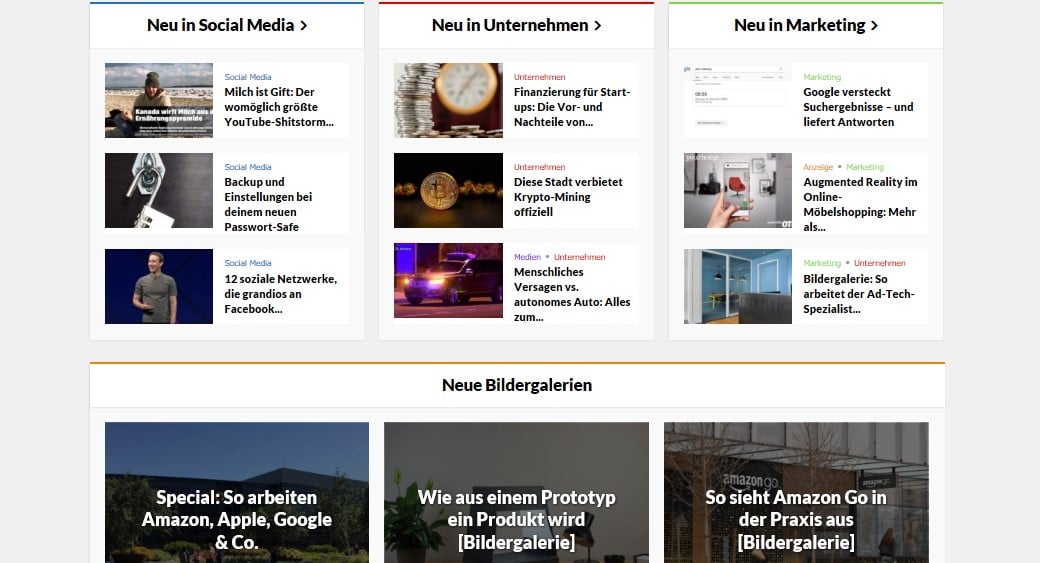Click '12 soziale Netzwerke' article headline
1040x563 pixels.
click(x=280, y=294)
